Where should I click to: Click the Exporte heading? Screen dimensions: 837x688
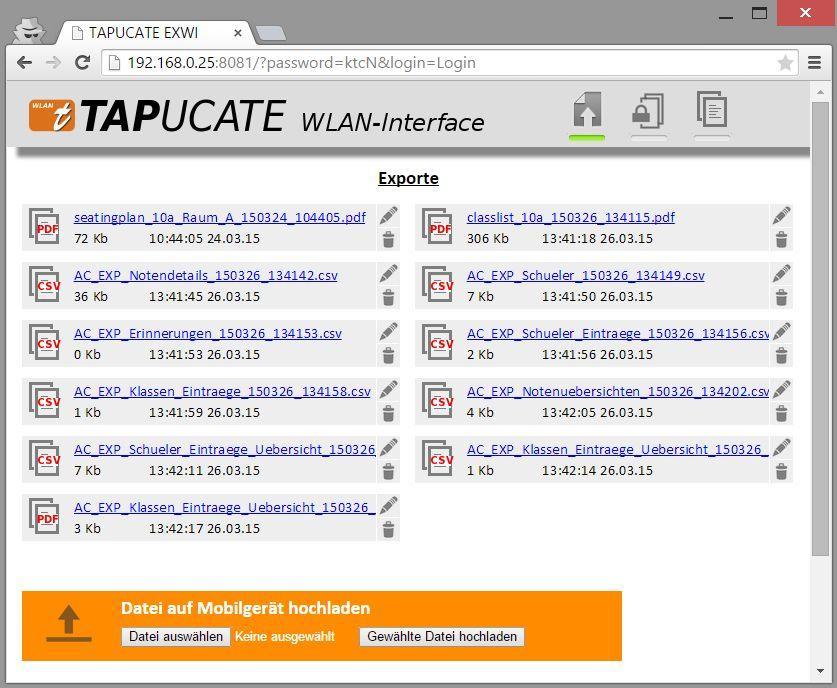click(408, 178)
